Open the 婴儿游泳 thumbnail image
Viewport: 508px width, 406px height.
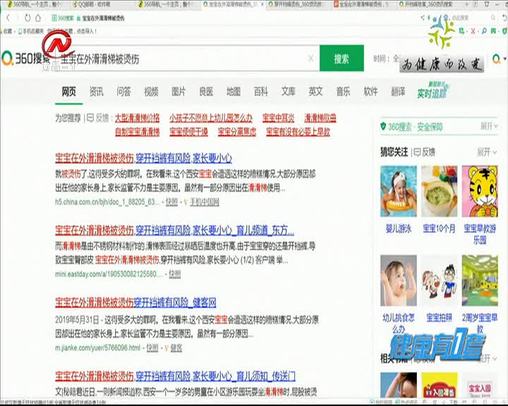tap(398, 192)
